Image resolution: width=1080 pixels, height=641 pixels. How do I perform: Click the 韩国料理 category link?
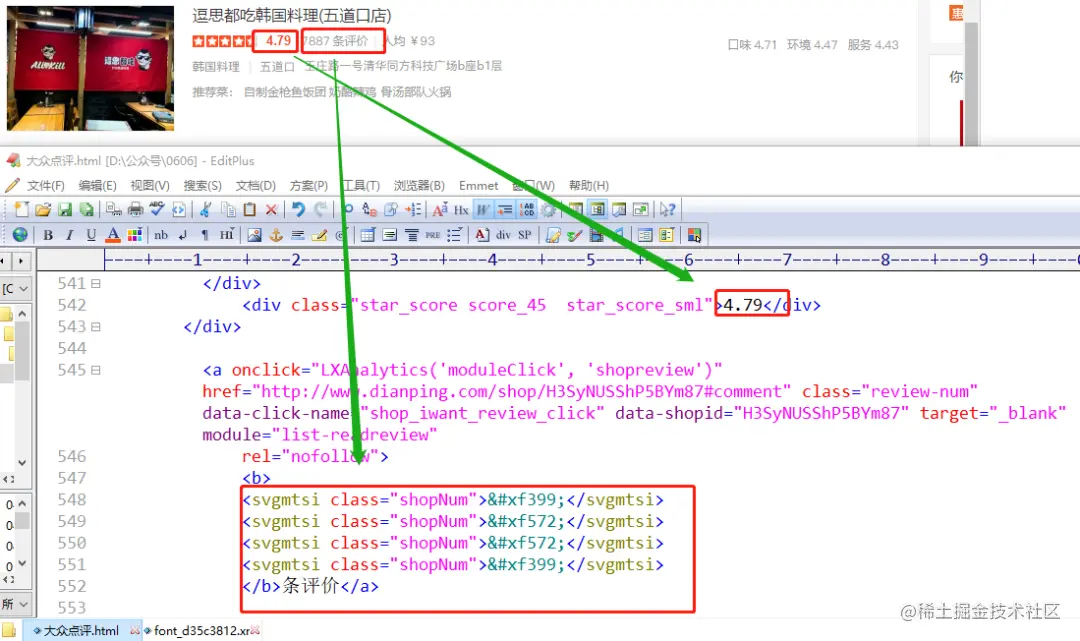[216, 67]
